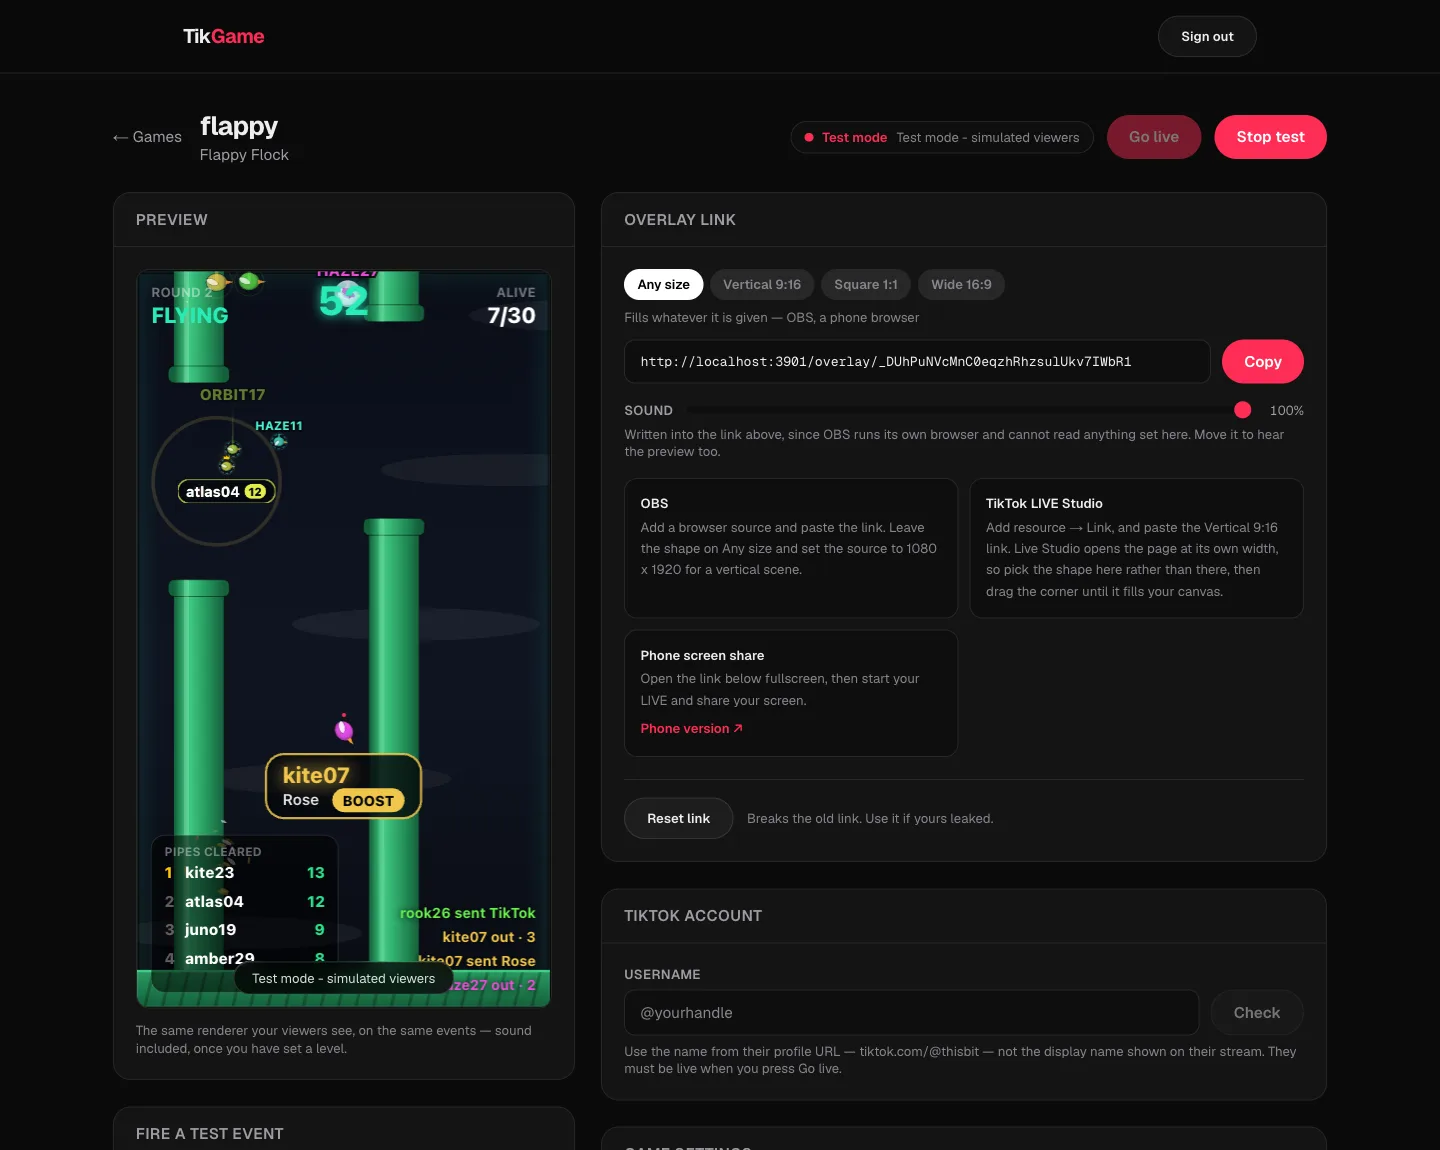Click the Flappy Flock subtitle
The height and width of the screenshot is (1150, 1440).
(x=244, y=154)
